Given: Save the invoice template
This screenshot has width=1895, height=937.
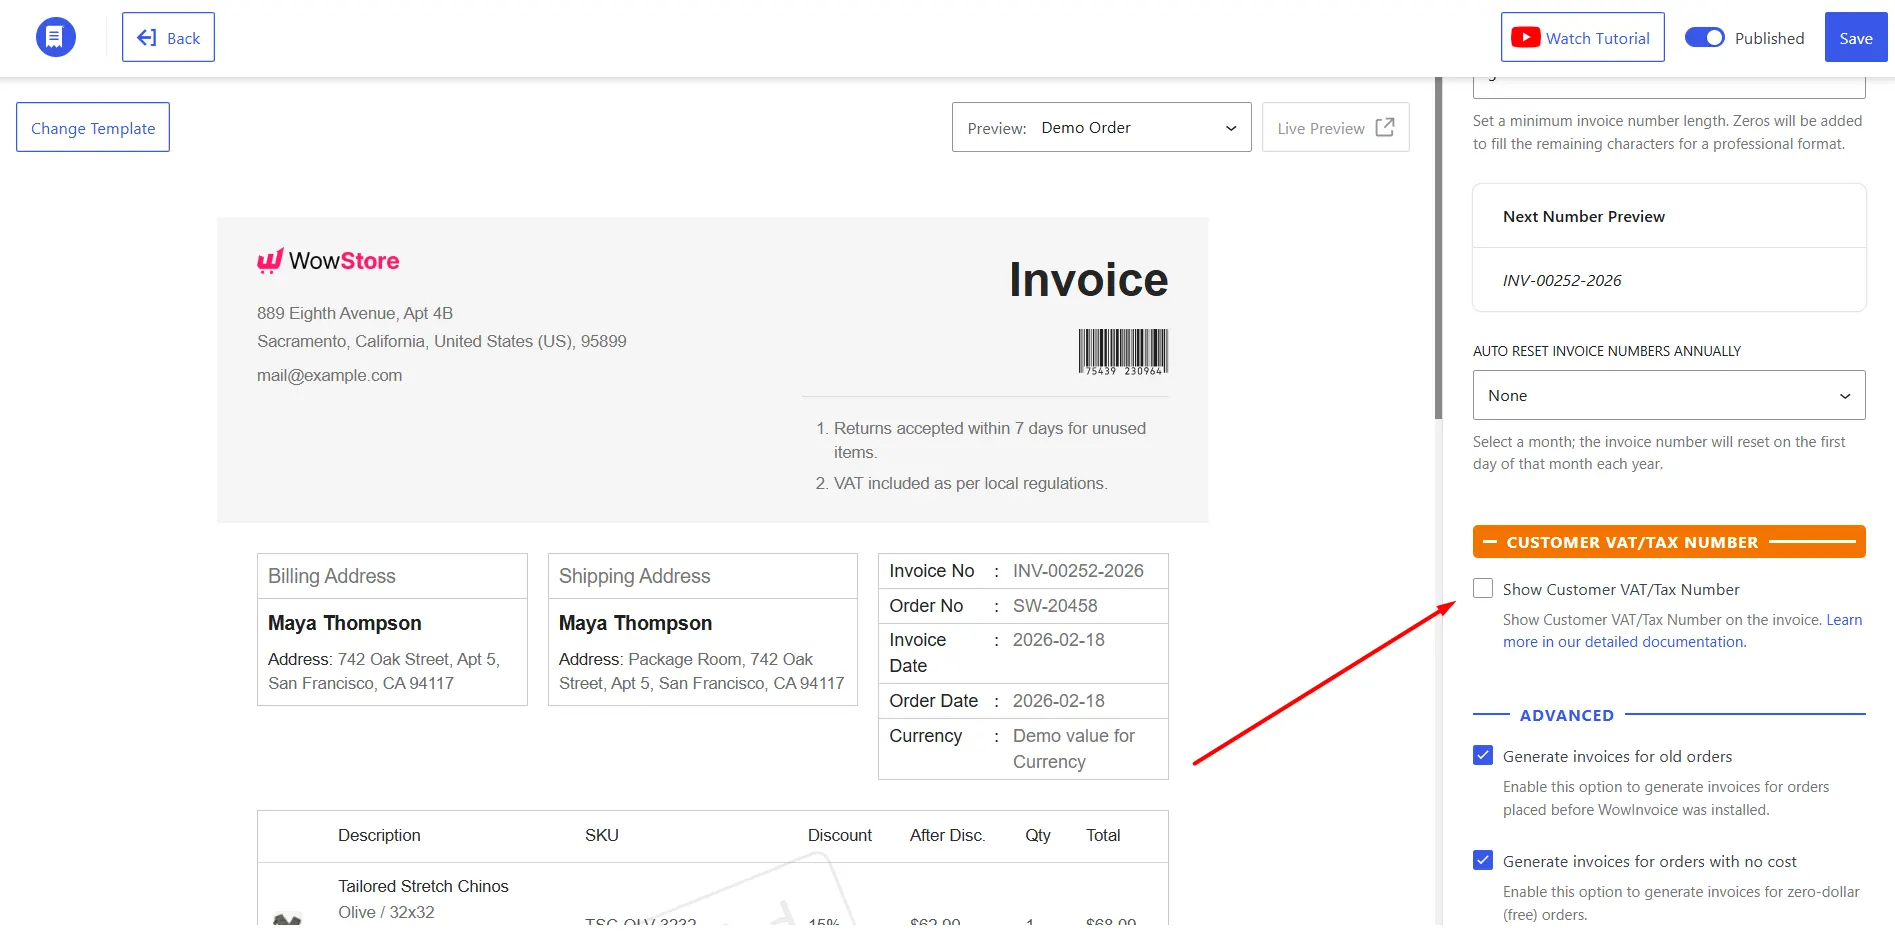Looking at the screenshot, I should click(1855, 37).
